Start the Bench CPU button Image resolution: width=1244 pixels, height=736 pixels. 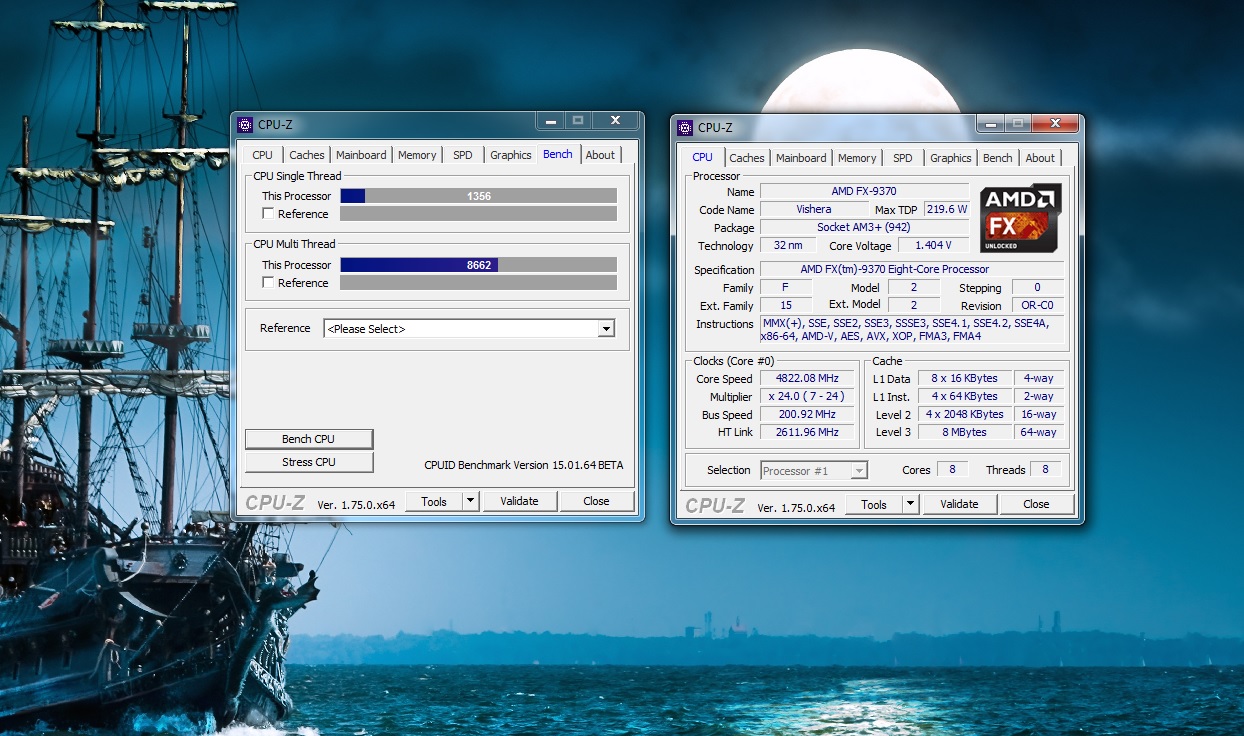point(309,439)
